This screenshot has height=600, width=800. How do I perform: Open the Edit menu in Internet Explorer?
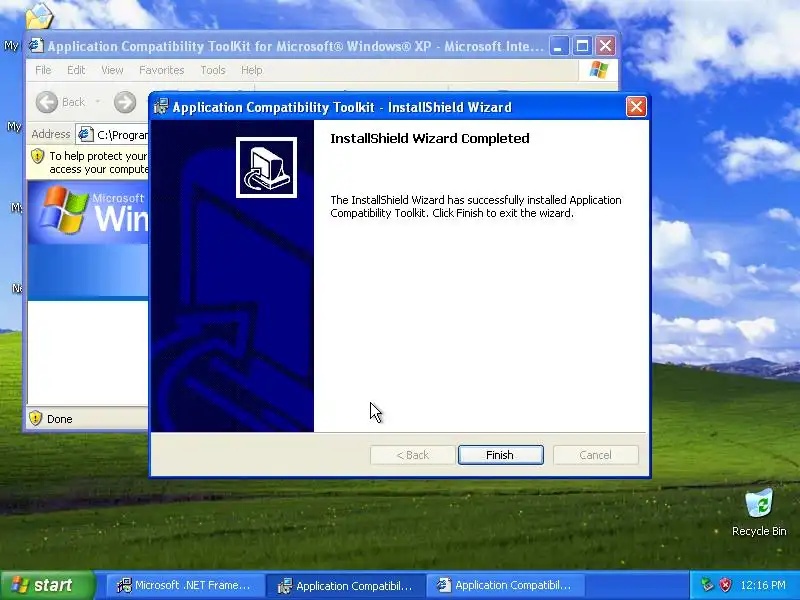point(76,70)
